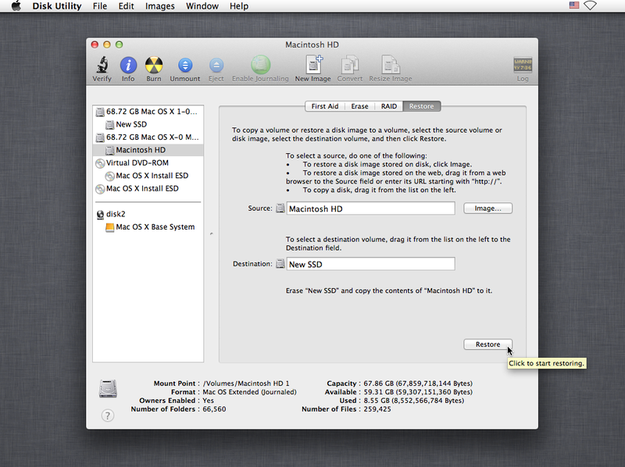Click the Restore button to start restoring
The height and width of the screenshot is (467, 625).
pos(488,344)
